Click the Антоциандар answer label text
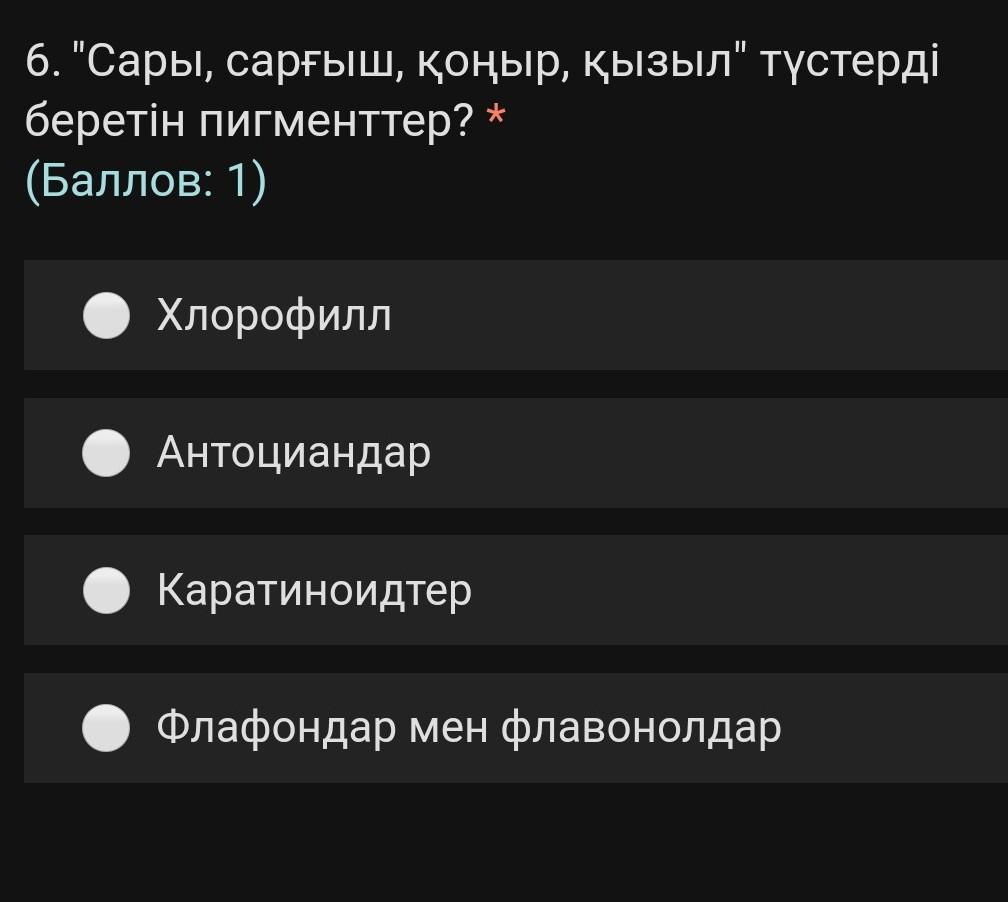 294,454
